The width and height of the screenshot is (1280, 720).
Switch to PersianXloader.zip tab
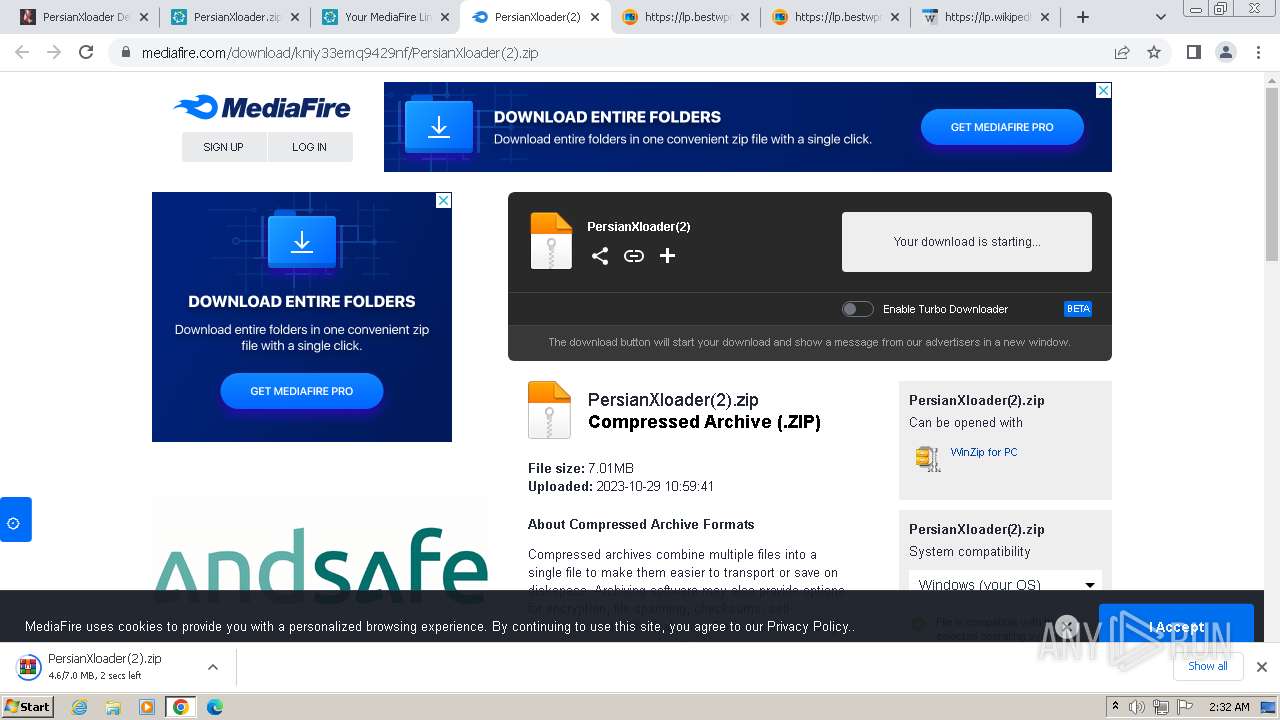click(x=236, y=17)
